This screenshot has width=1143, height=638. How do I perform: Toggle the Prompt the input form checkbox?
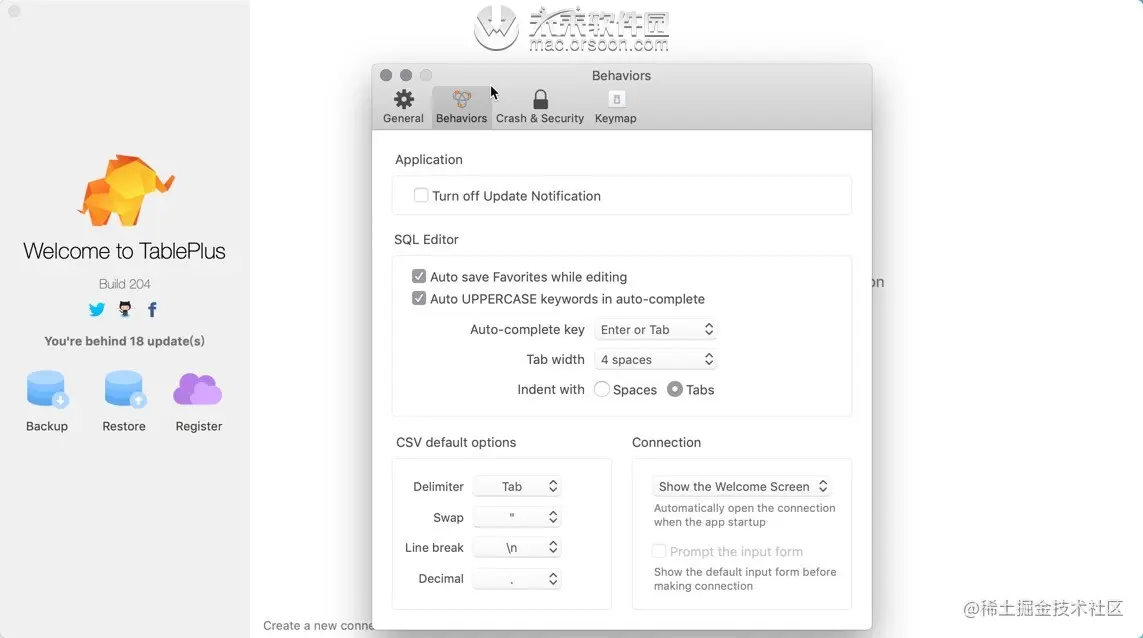[x=659, y=551]
